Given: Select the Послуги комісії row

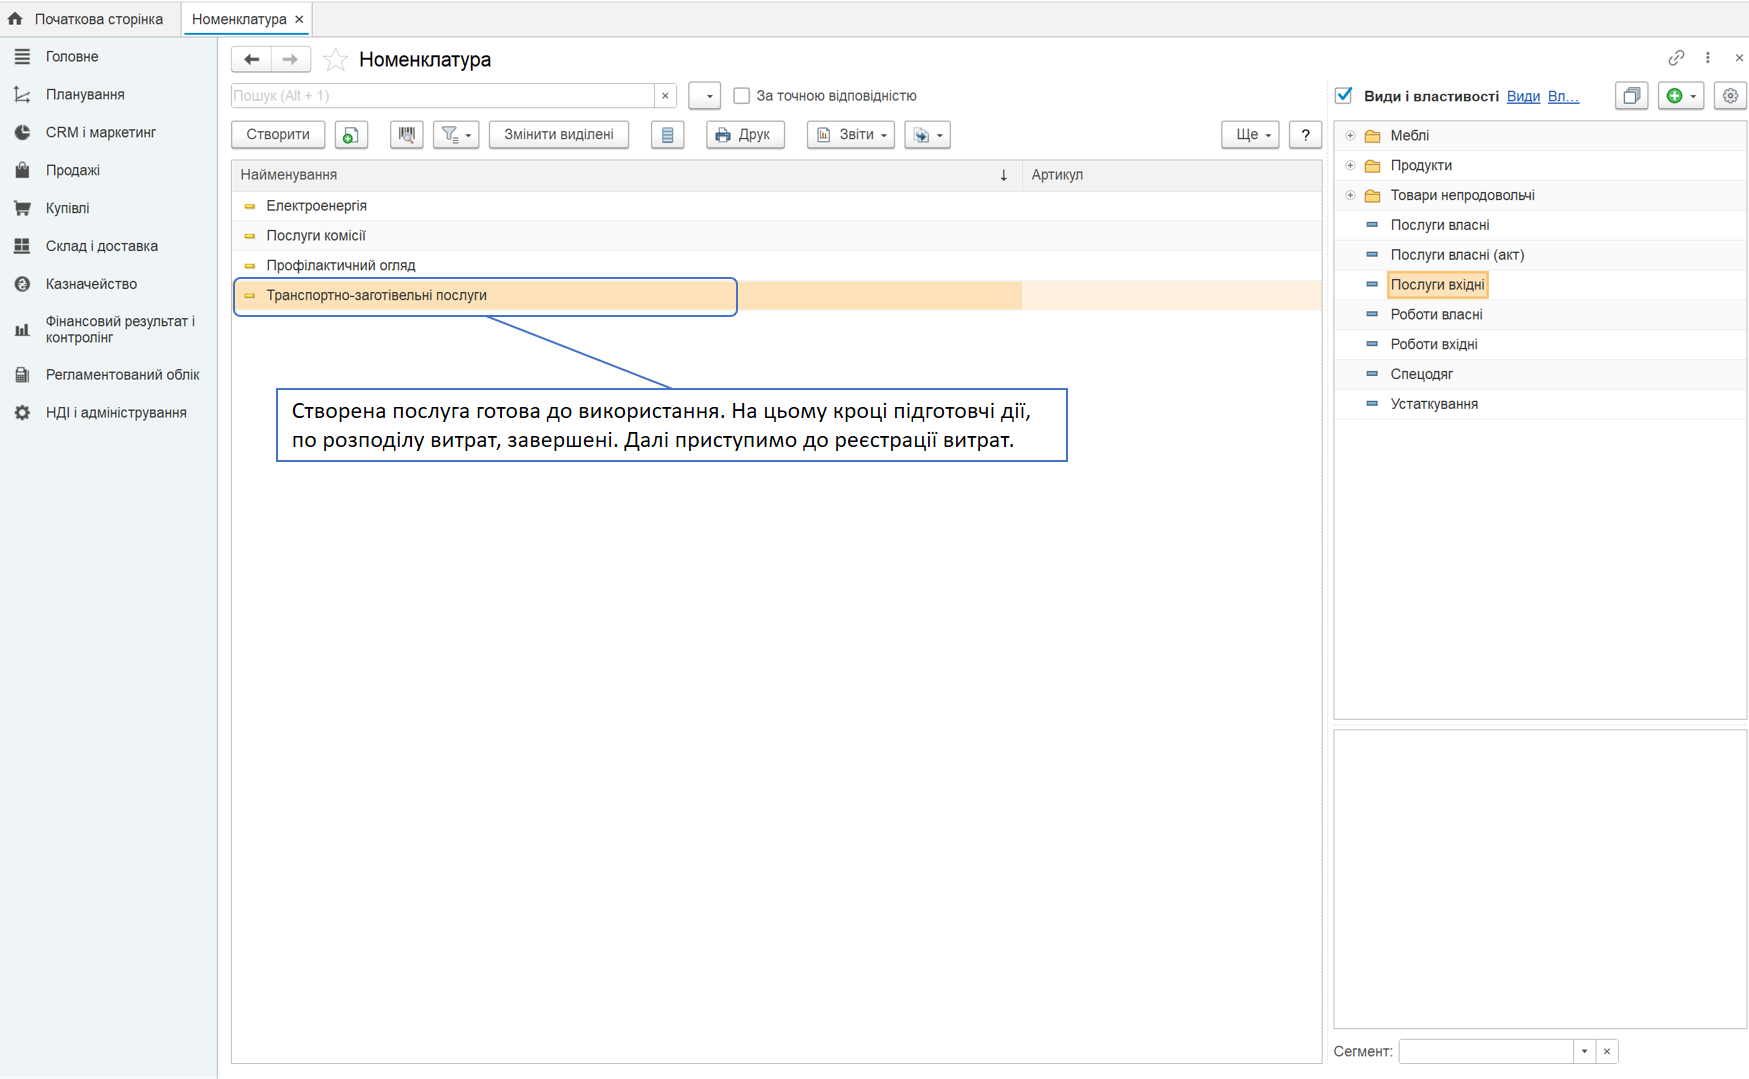Looking at the screenshot, I should click(x=776, y=236).
